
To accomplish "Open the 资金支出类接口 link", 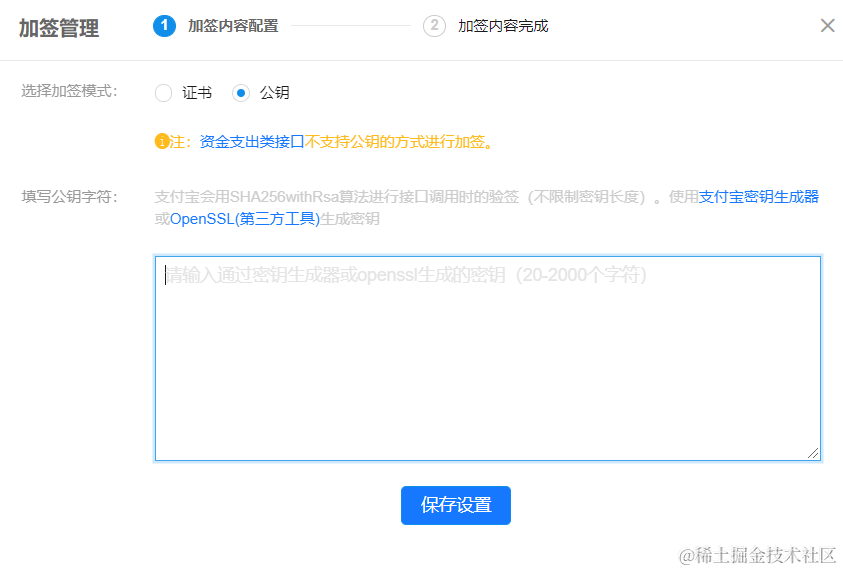I will click(252, 142).
